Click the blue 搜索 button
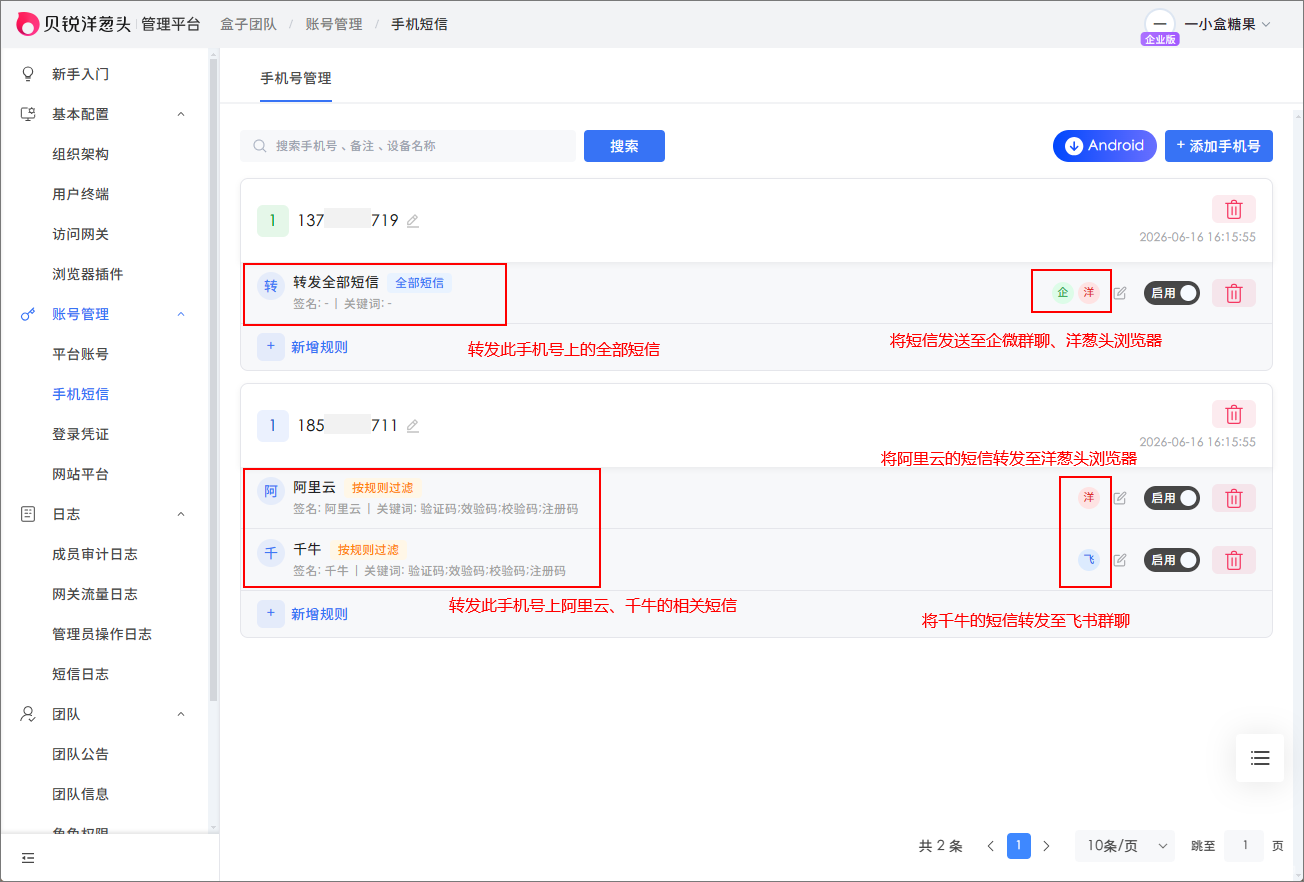The height and width of the screenshot is (882, 1304). (x=624, y=146)
